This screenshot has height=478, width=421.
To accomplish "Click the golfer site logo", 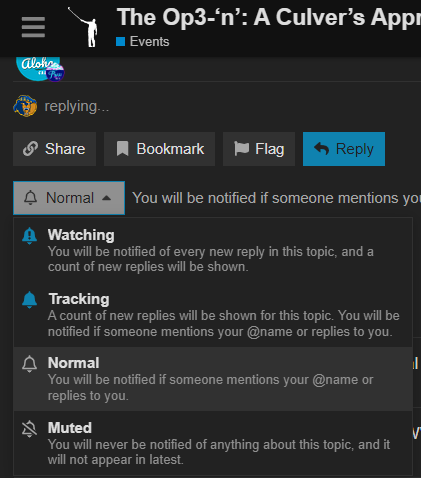I will pyautogui.click(x=84, y=27).
